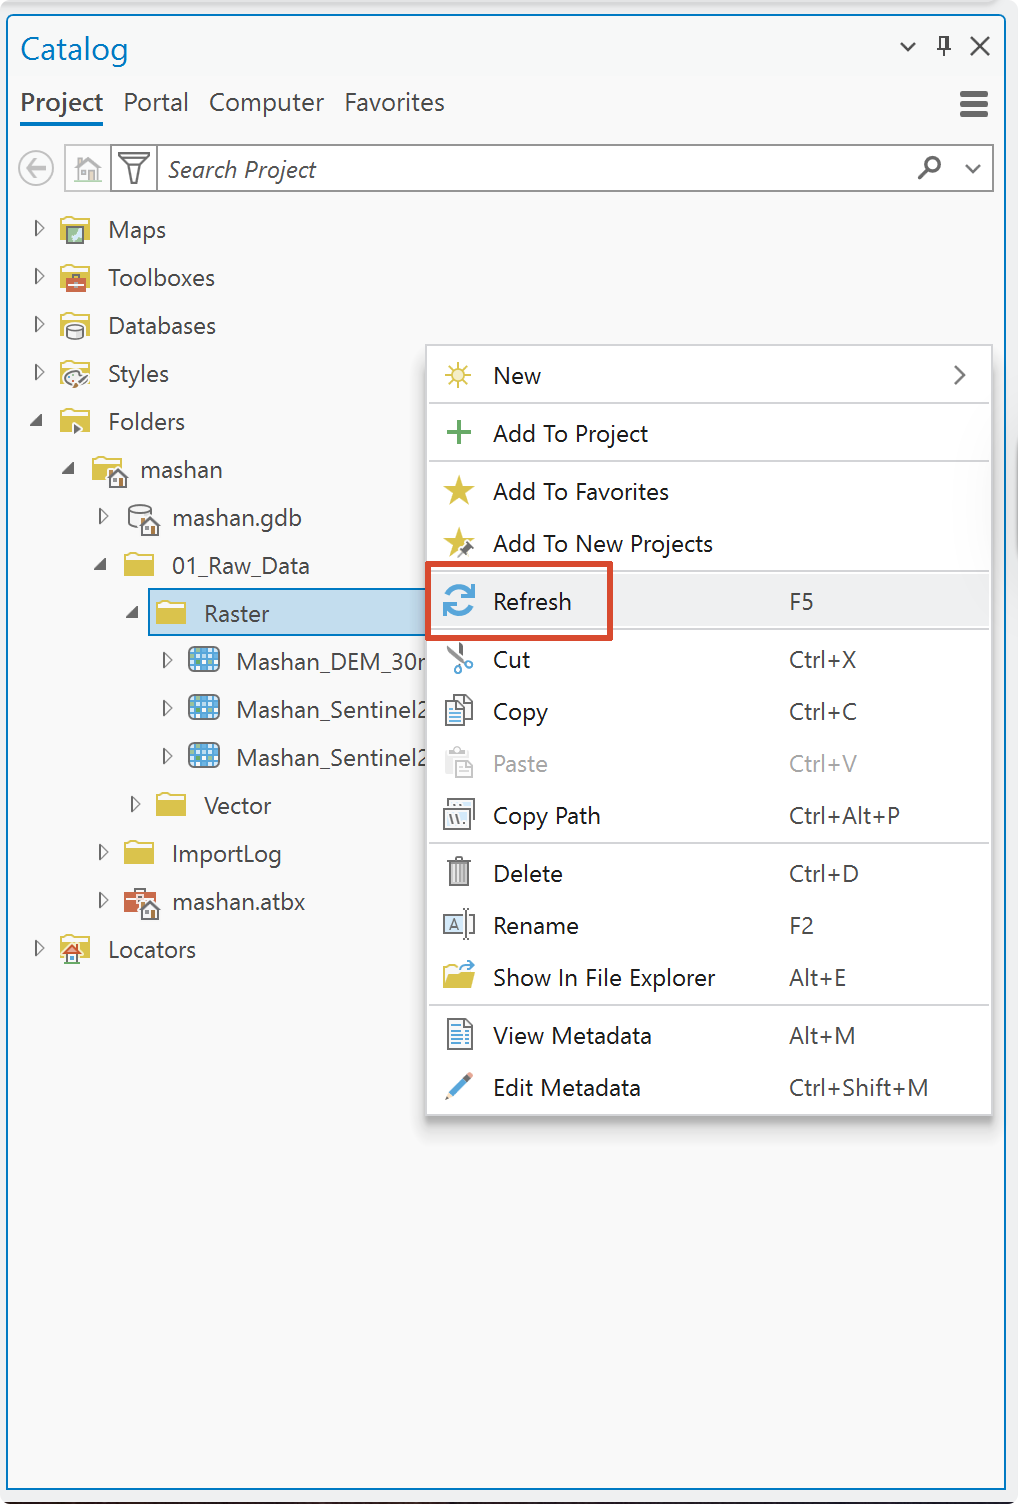Image resolution: width=1018 pixels, height=1504 pixels.
Task: Select the ImportLog folder
Action: (227, 854)
